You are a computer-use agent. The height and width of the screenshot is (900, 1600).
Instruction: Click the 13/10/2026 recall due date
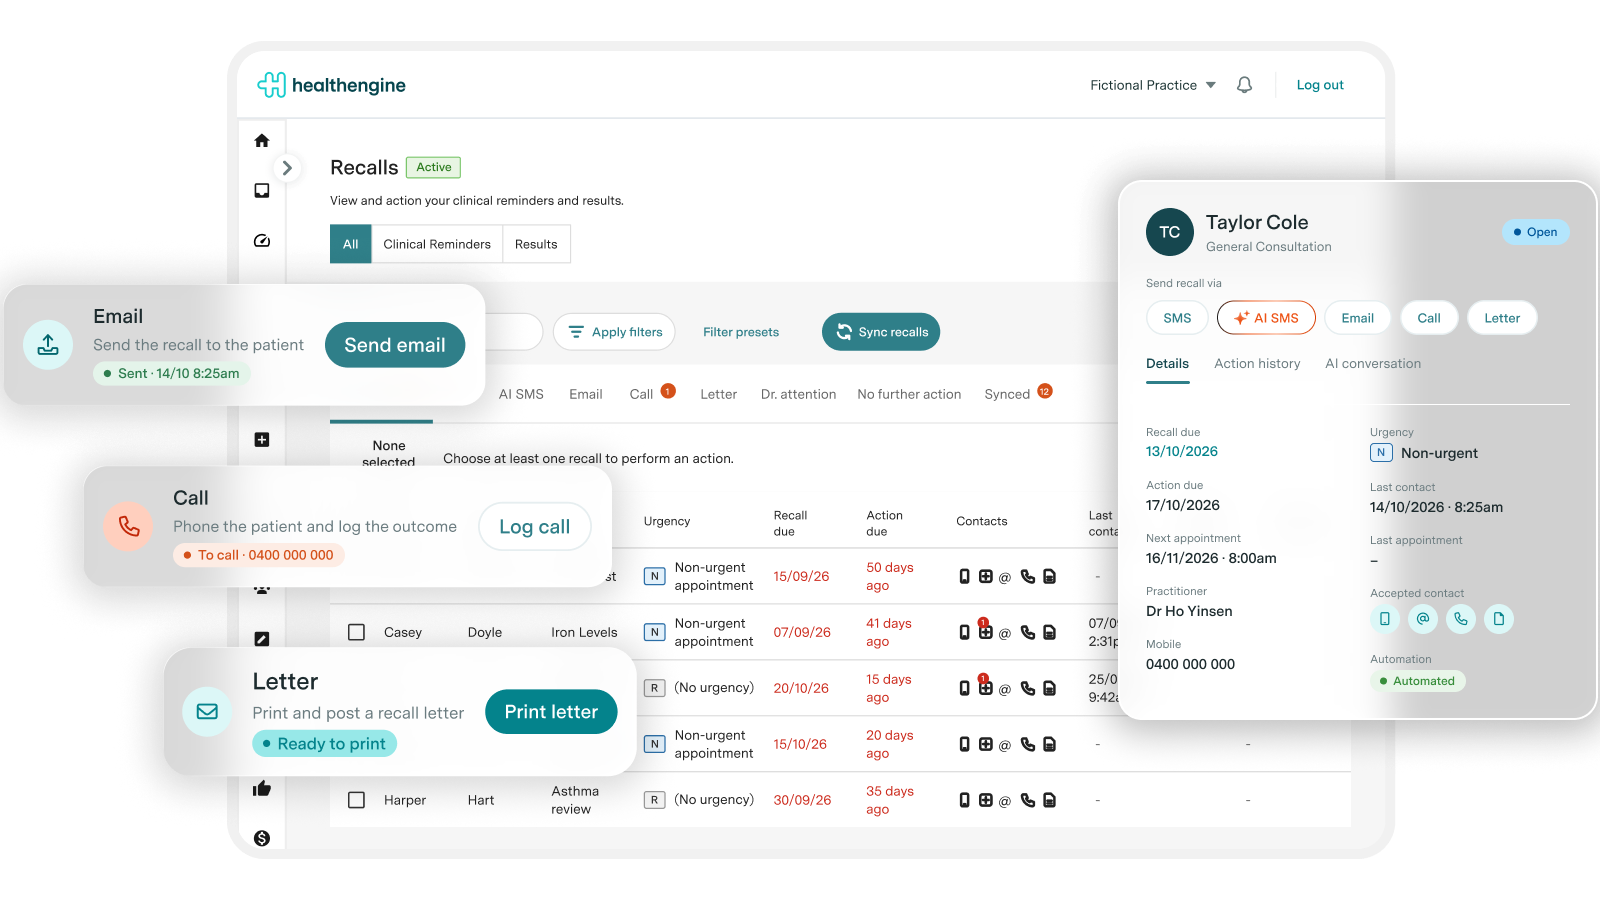click(x=1182, y=452)
